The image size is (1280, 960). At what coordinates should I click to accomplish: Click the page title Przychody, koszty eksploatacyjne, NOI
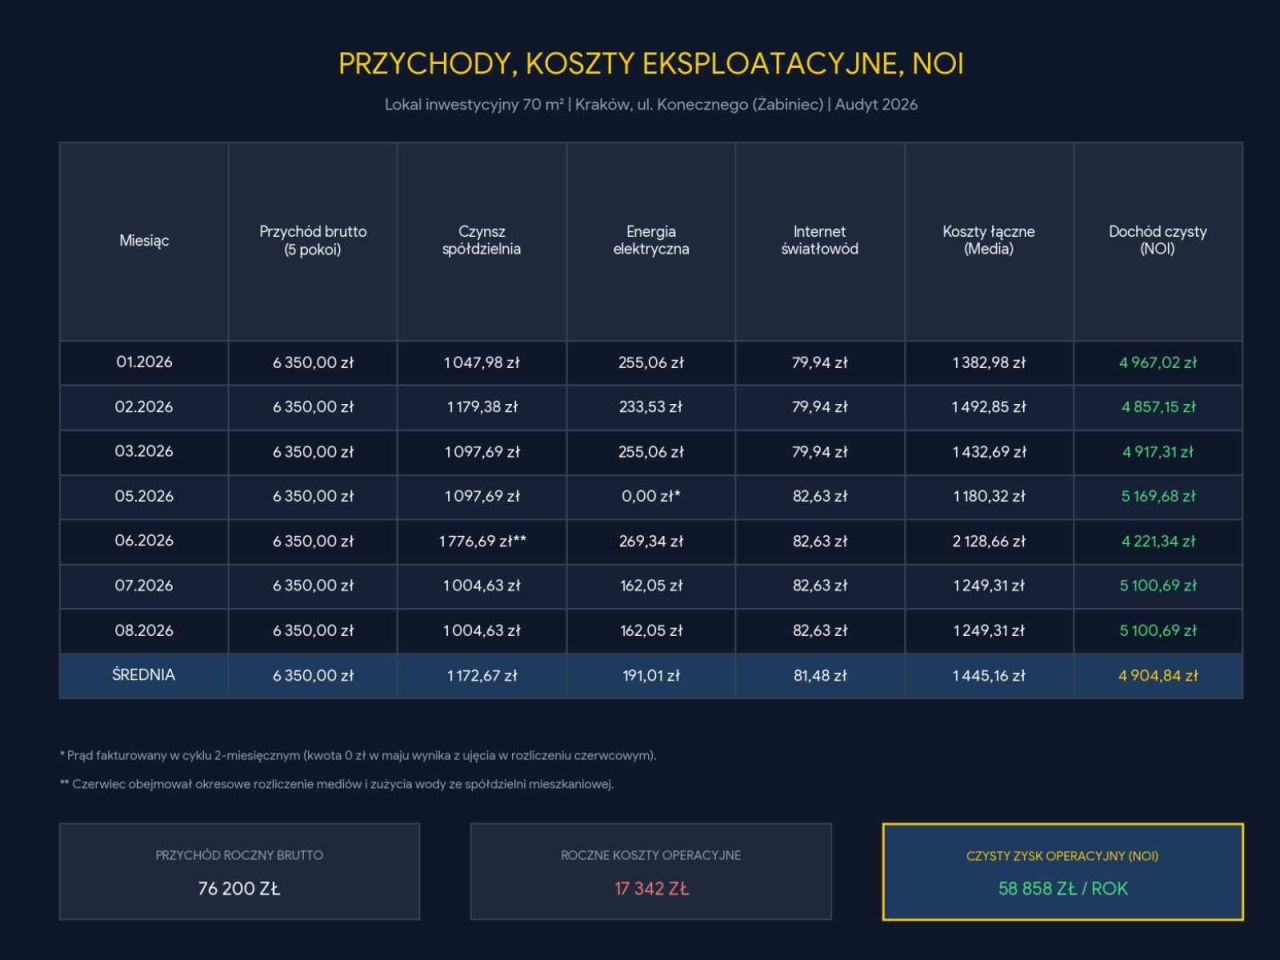[651, 64]
